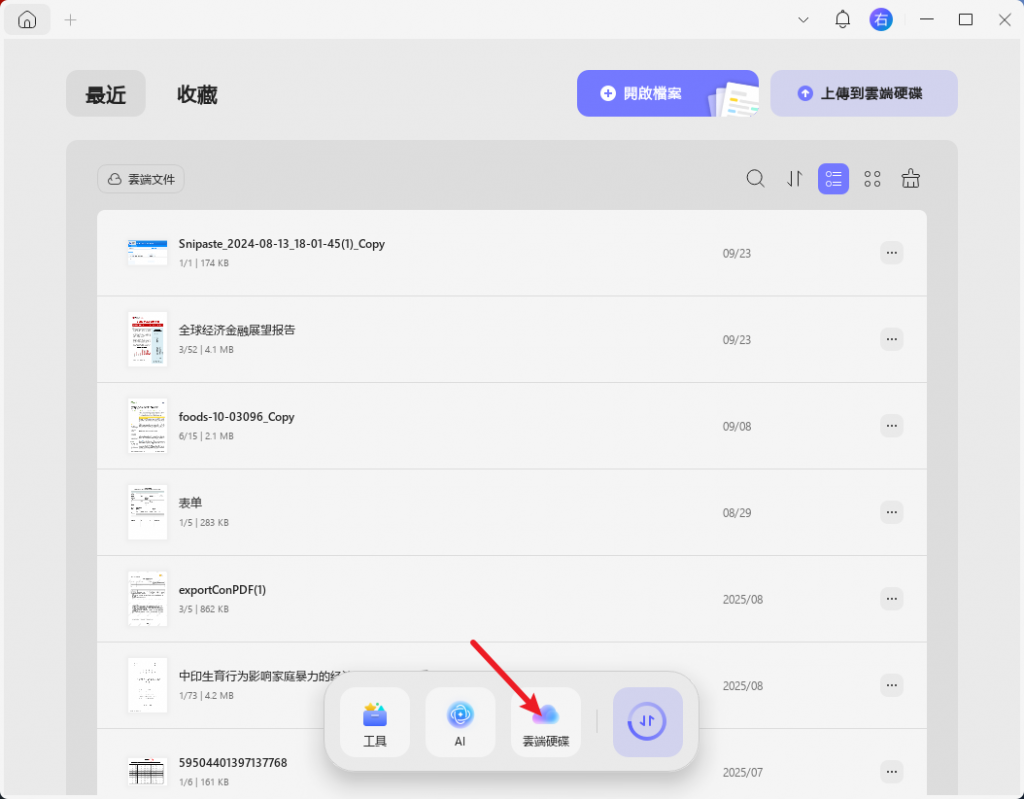Click the 595044013971 37768 file thumbnail
The image size is (1024, 799).
[x=148, y=772]
